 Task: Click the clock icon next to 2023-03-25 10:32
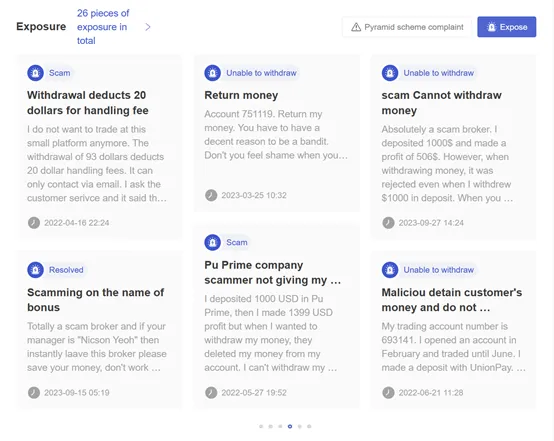211,195
